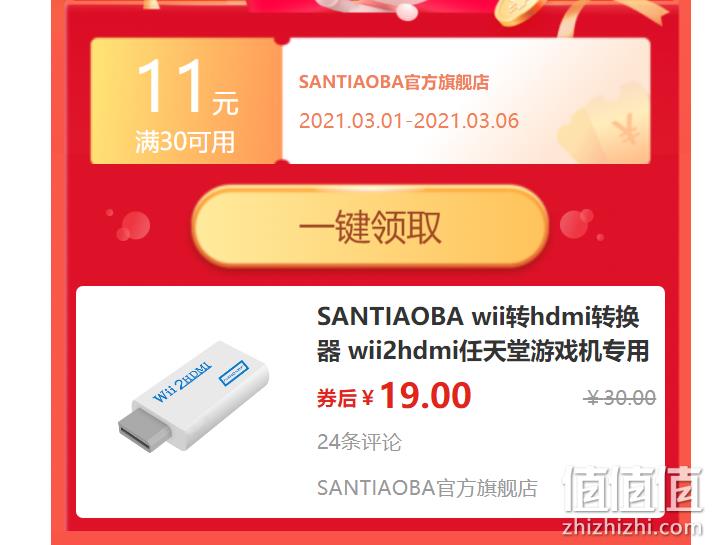
Task: Select the 11元 coupon amount panel
Action: (186, 101)
